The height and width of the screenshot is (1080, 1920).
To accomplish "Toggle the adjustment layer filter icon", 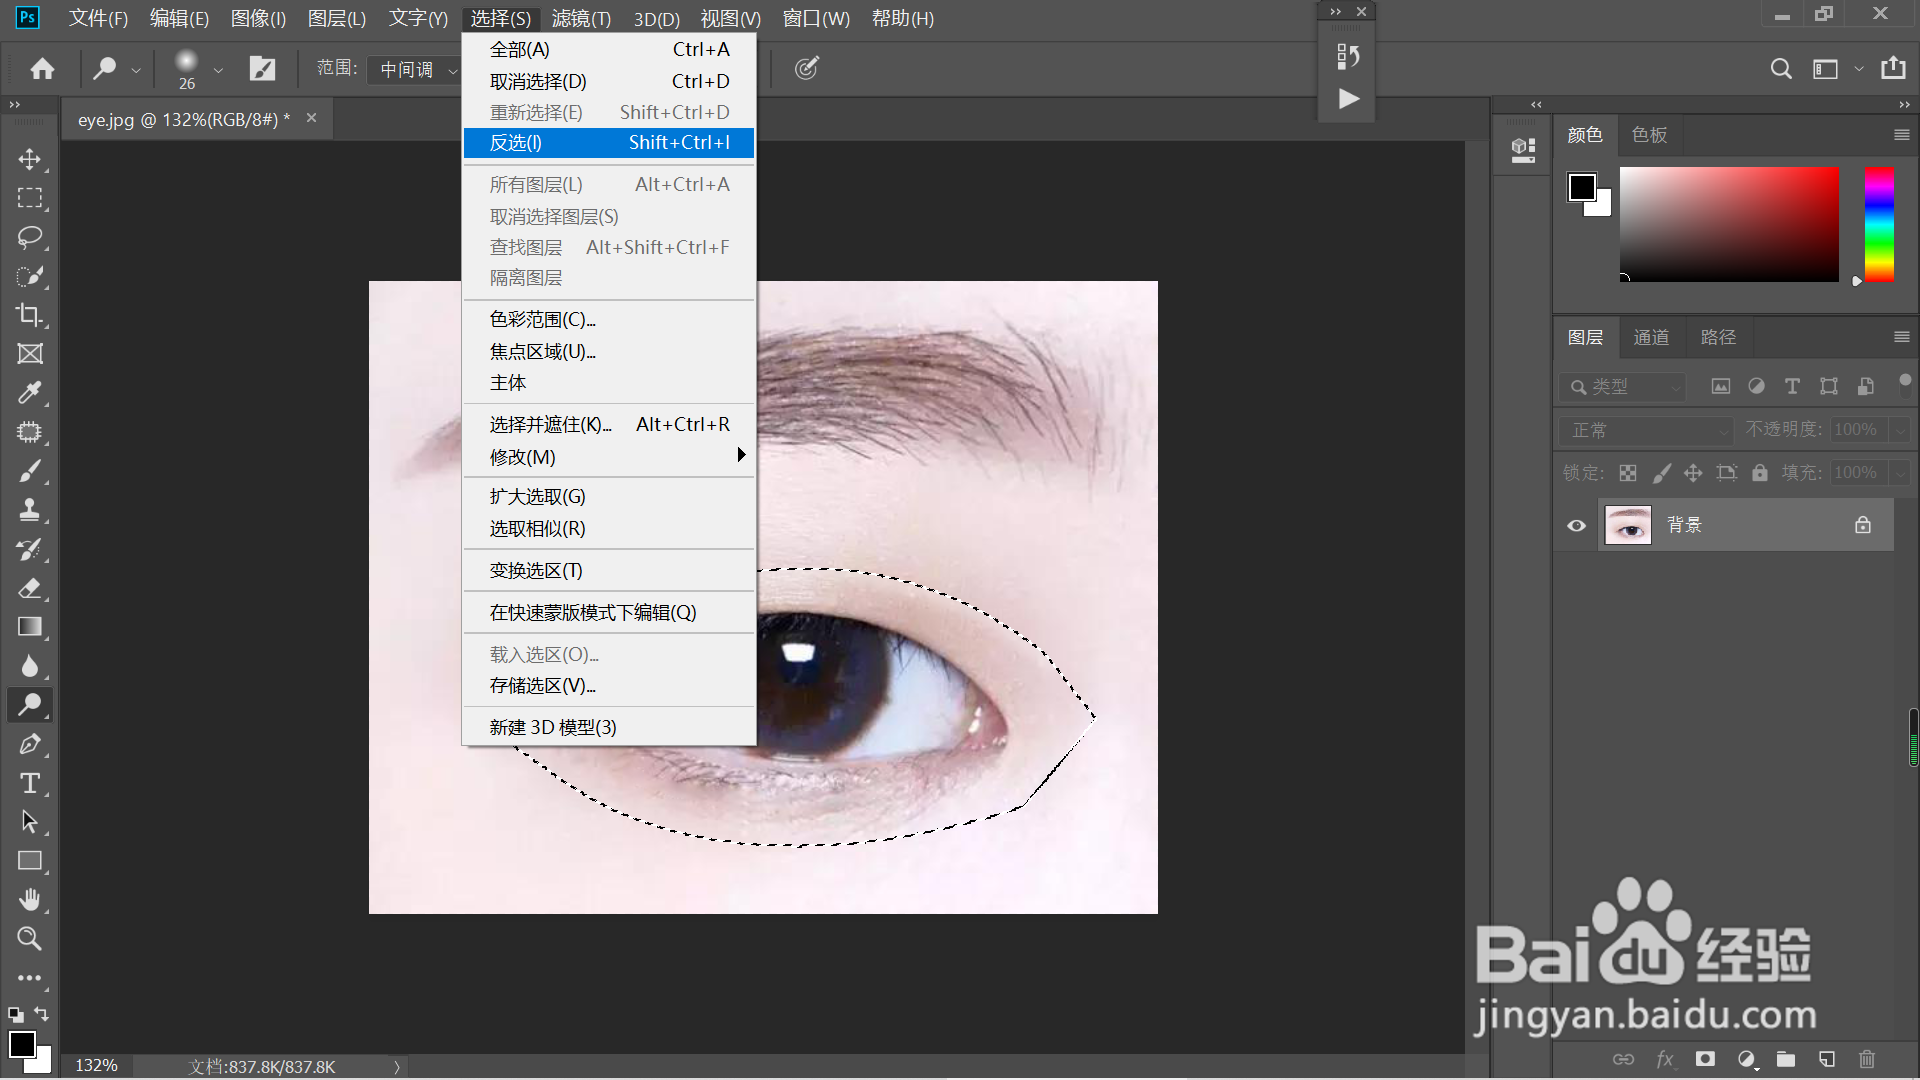I will click(x=1757, y=386).
